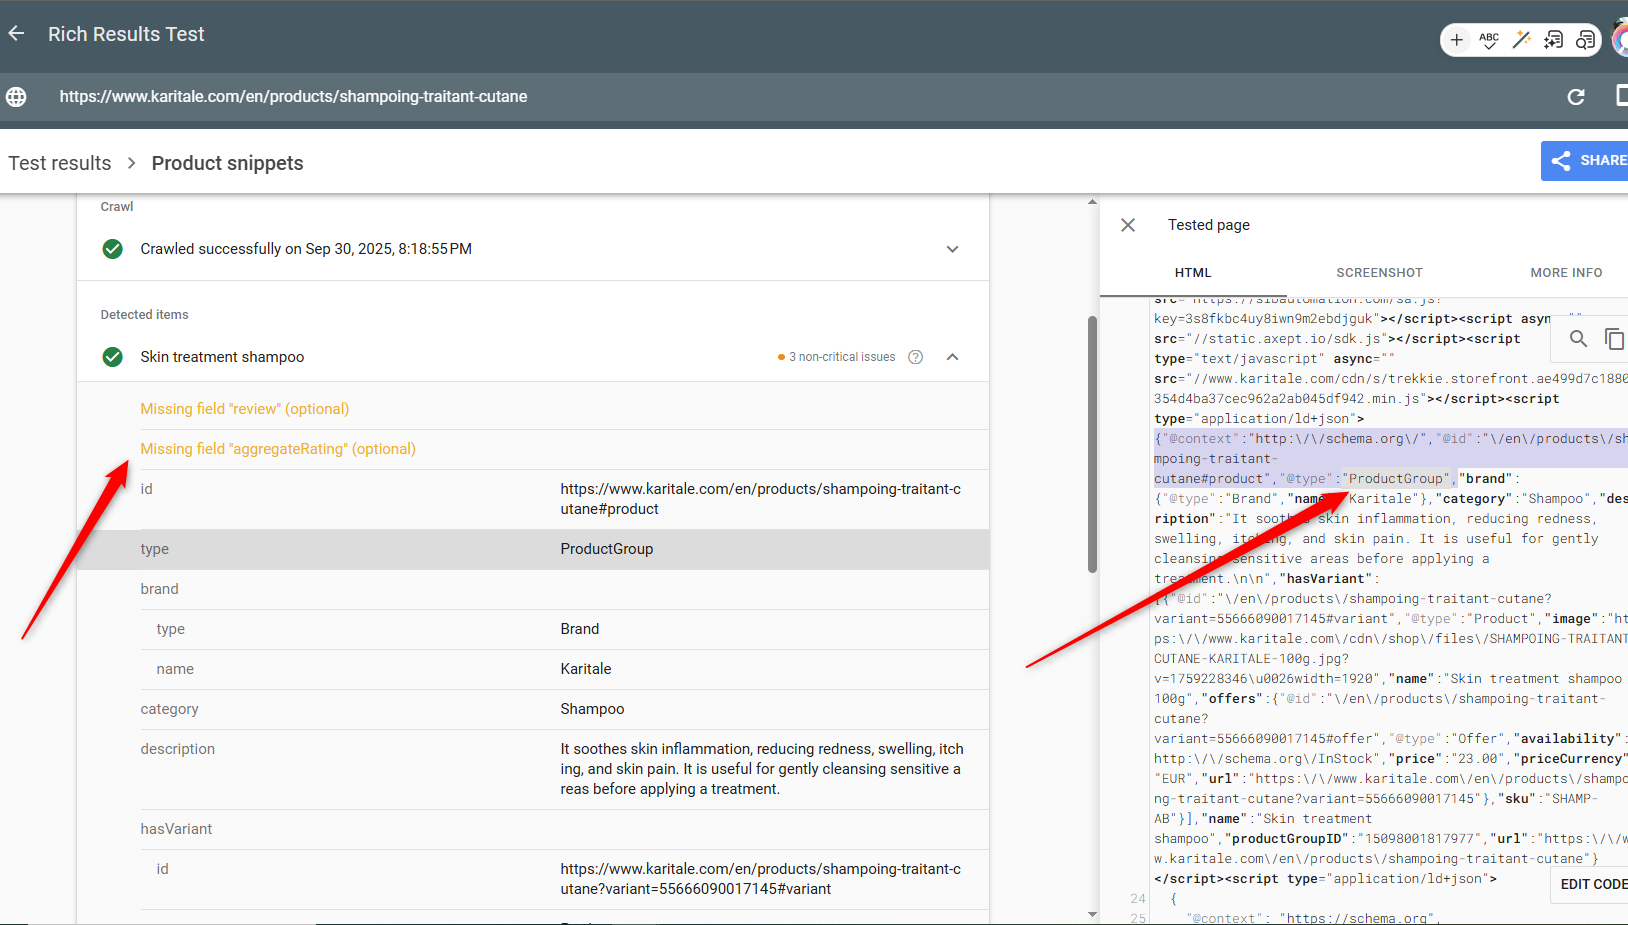This screenshot has height=925, width=1628.
Task: Collapse the Skin treatment shampoo item
Action: (953, 357)
